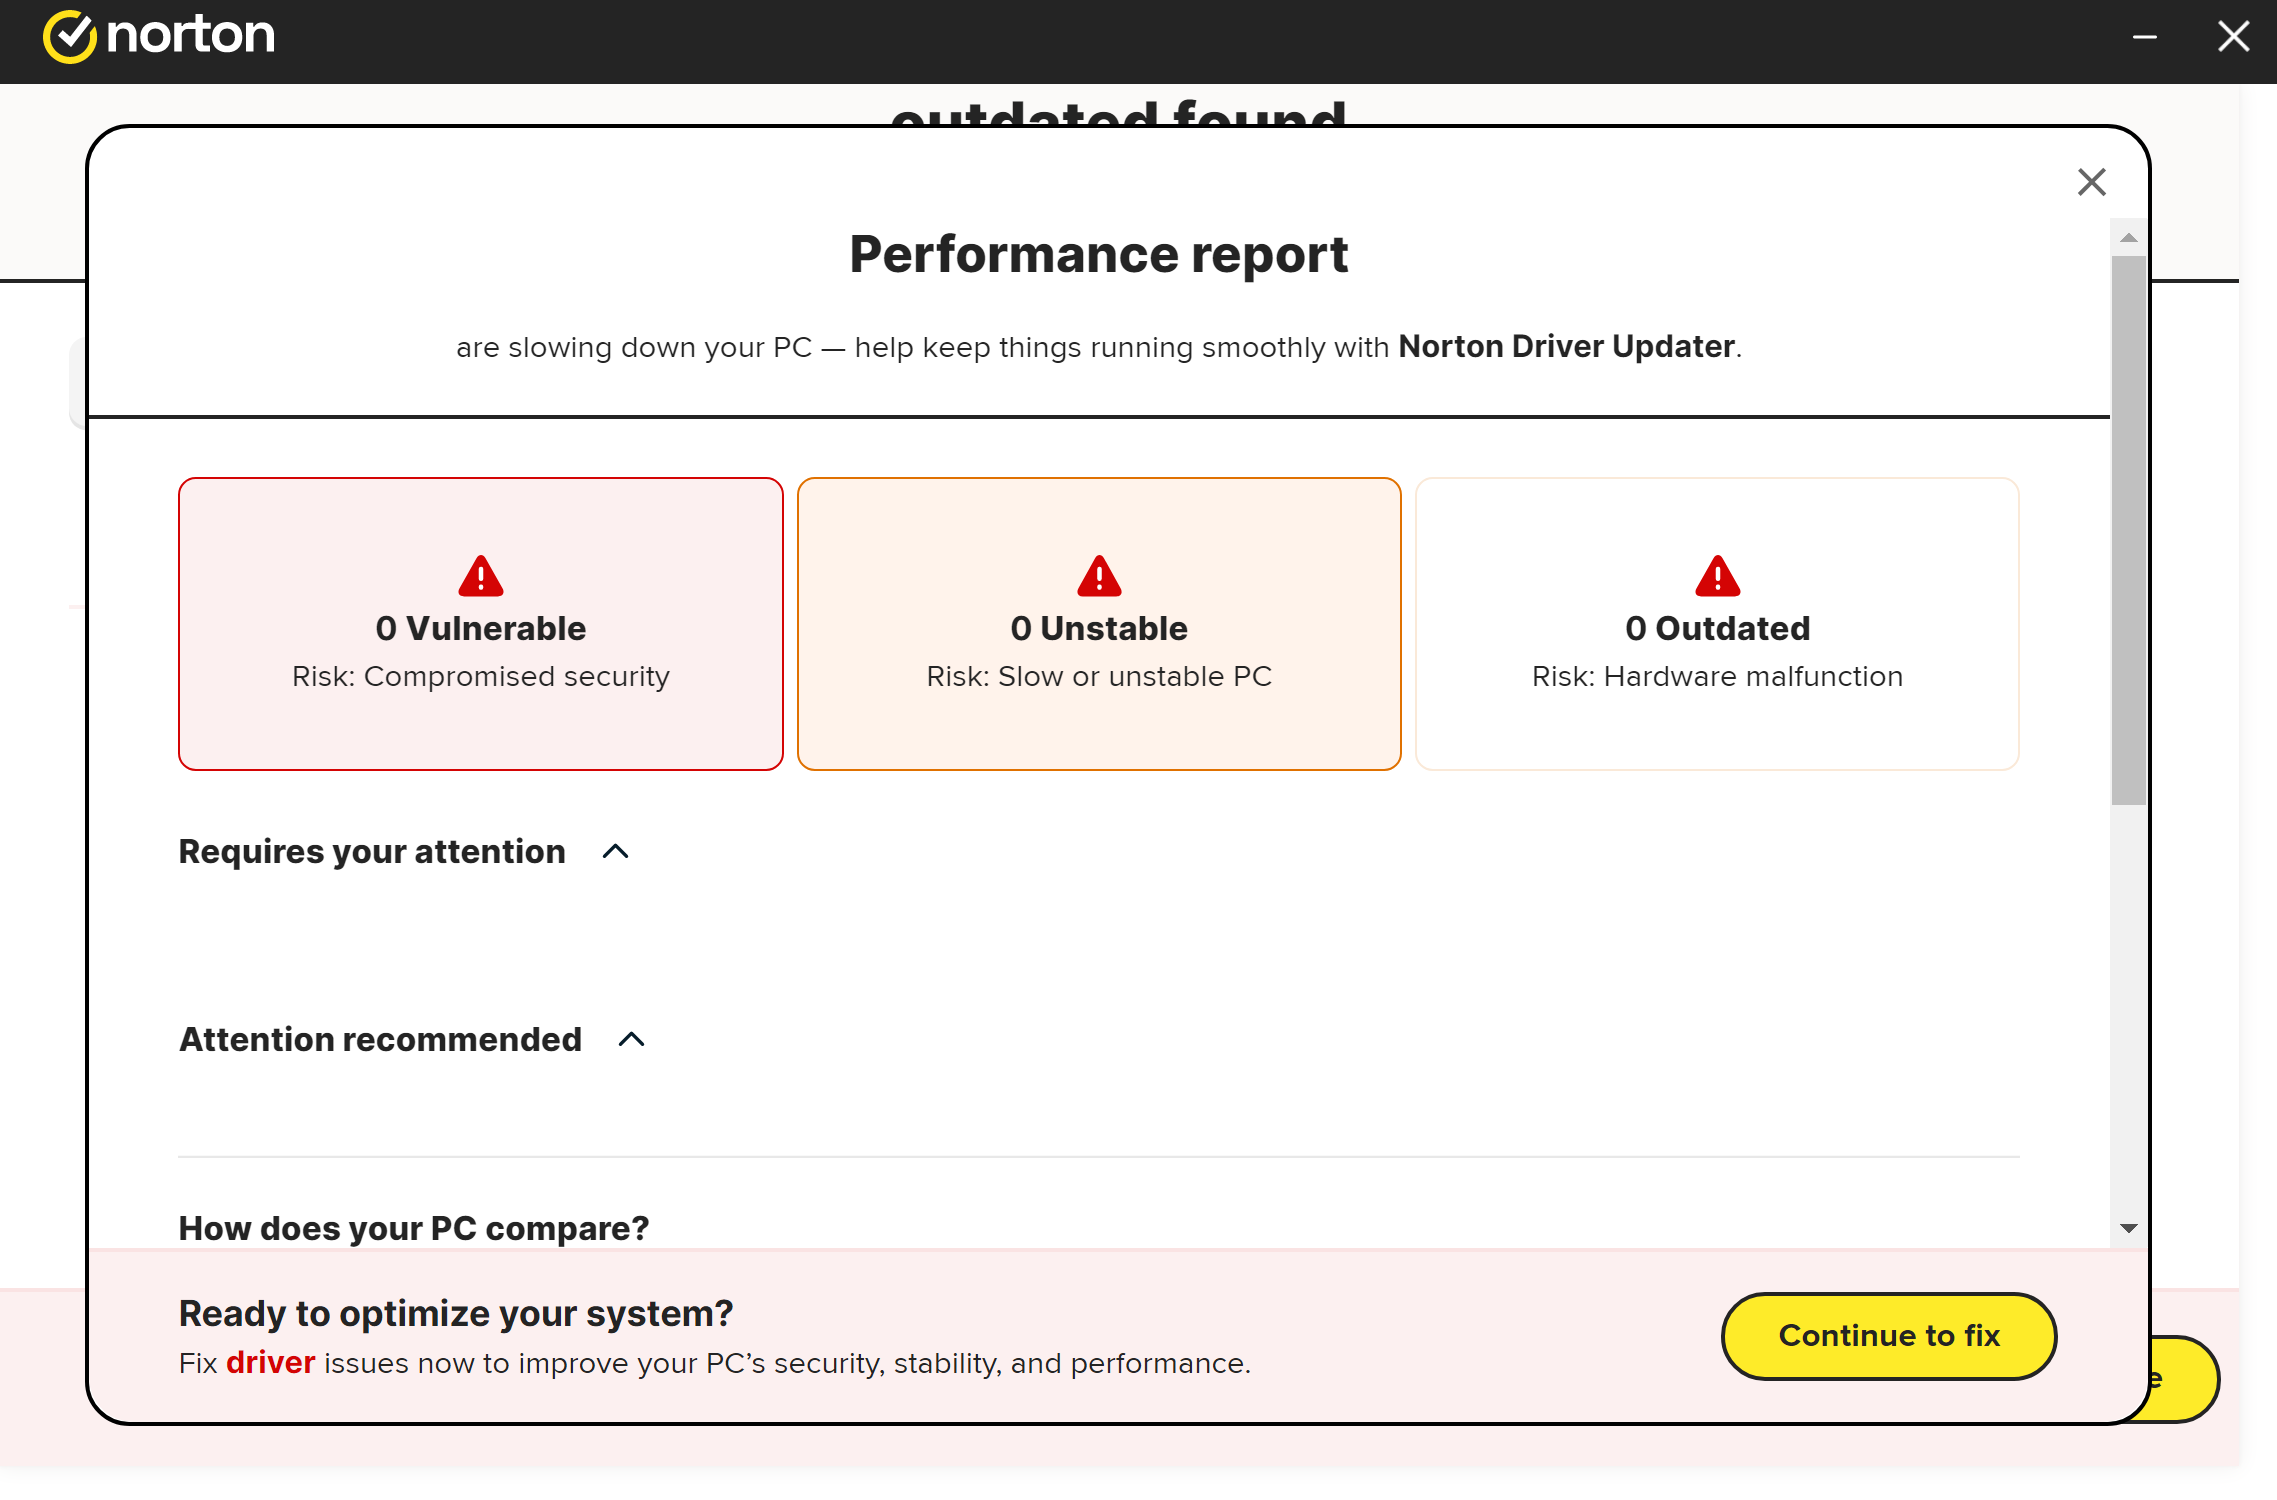The image size is (2277, 1500).
Task: Close the Norton application window
Action: click(x=2233, y=38)
